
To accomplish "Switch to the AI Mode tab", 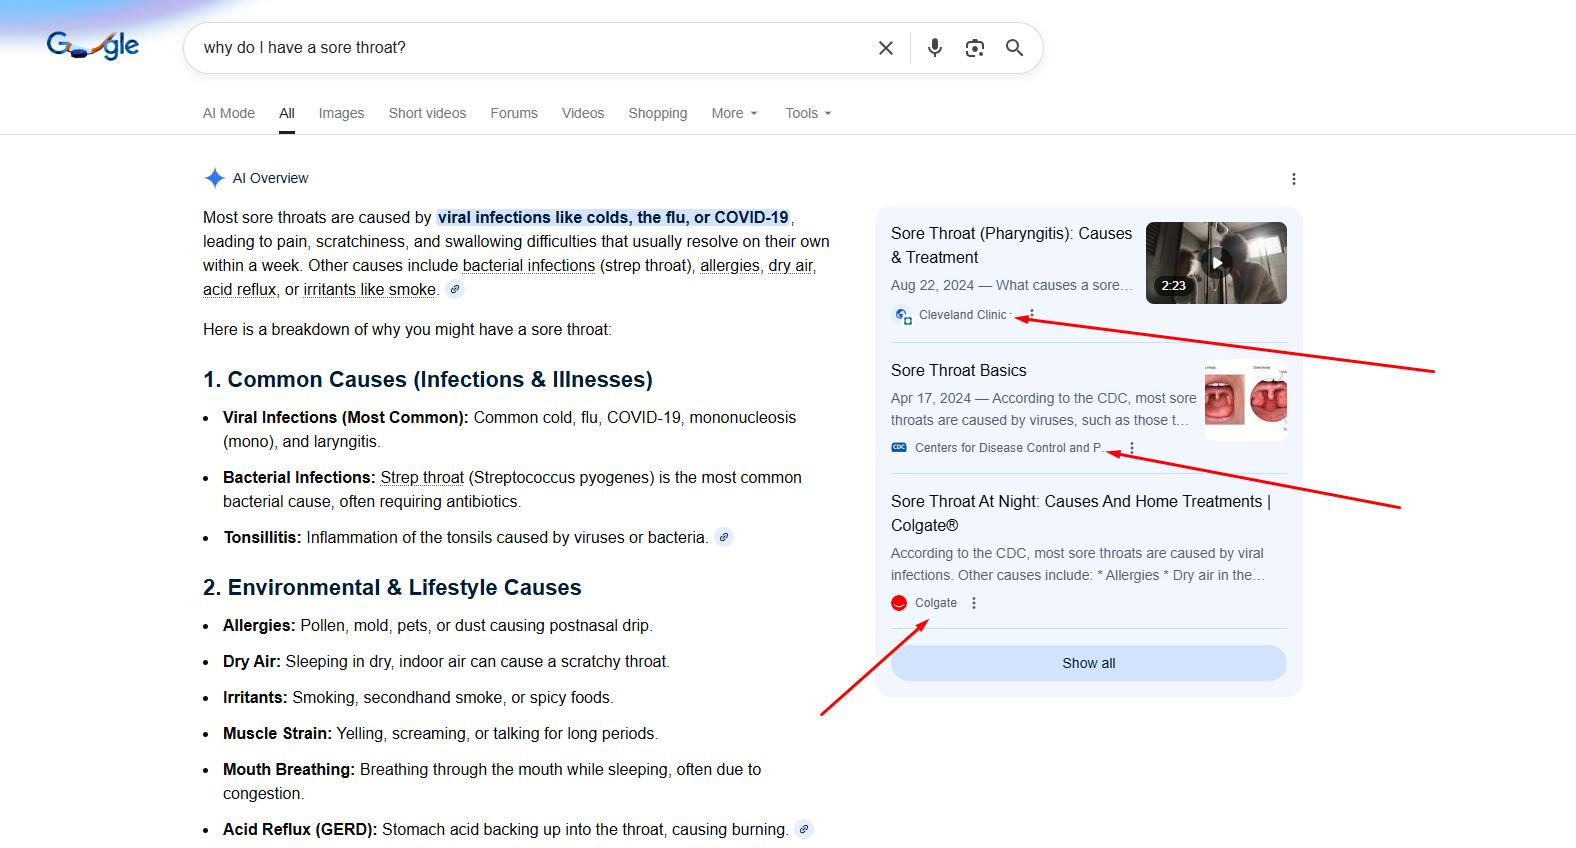I will click(229, 113).
